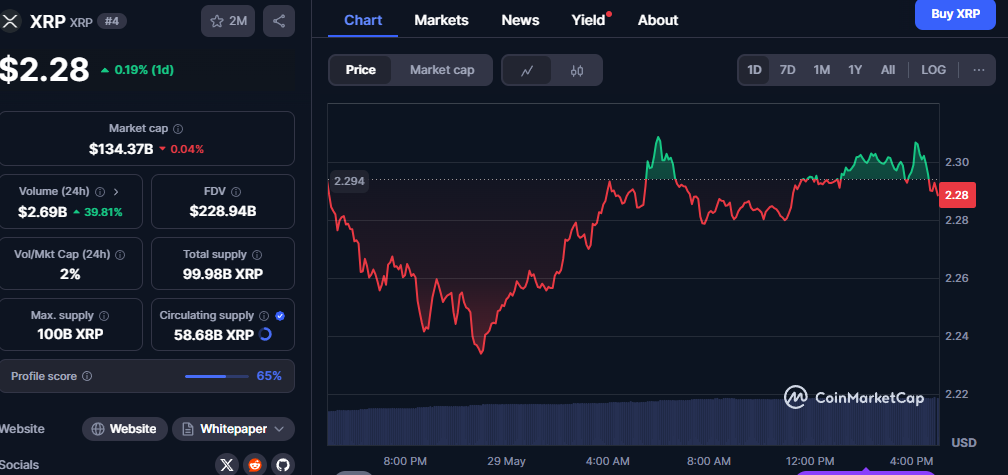
Task: Show info icon beside Volume (24h)
Action: click(x=100, y=192)
